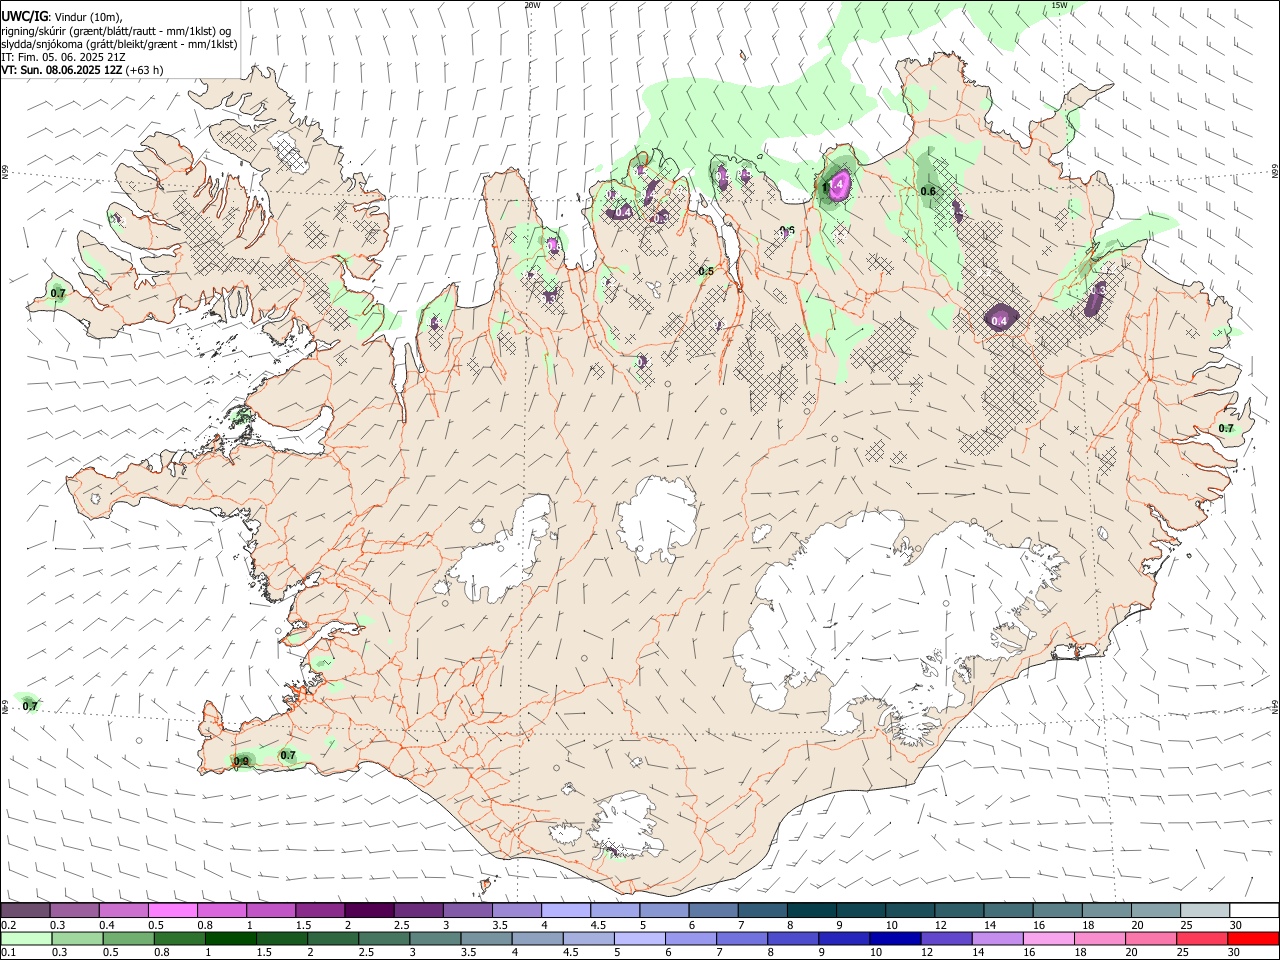
Task: Choose the bright red 30 swatch ending the lower legend
Action: point(1251,939)
